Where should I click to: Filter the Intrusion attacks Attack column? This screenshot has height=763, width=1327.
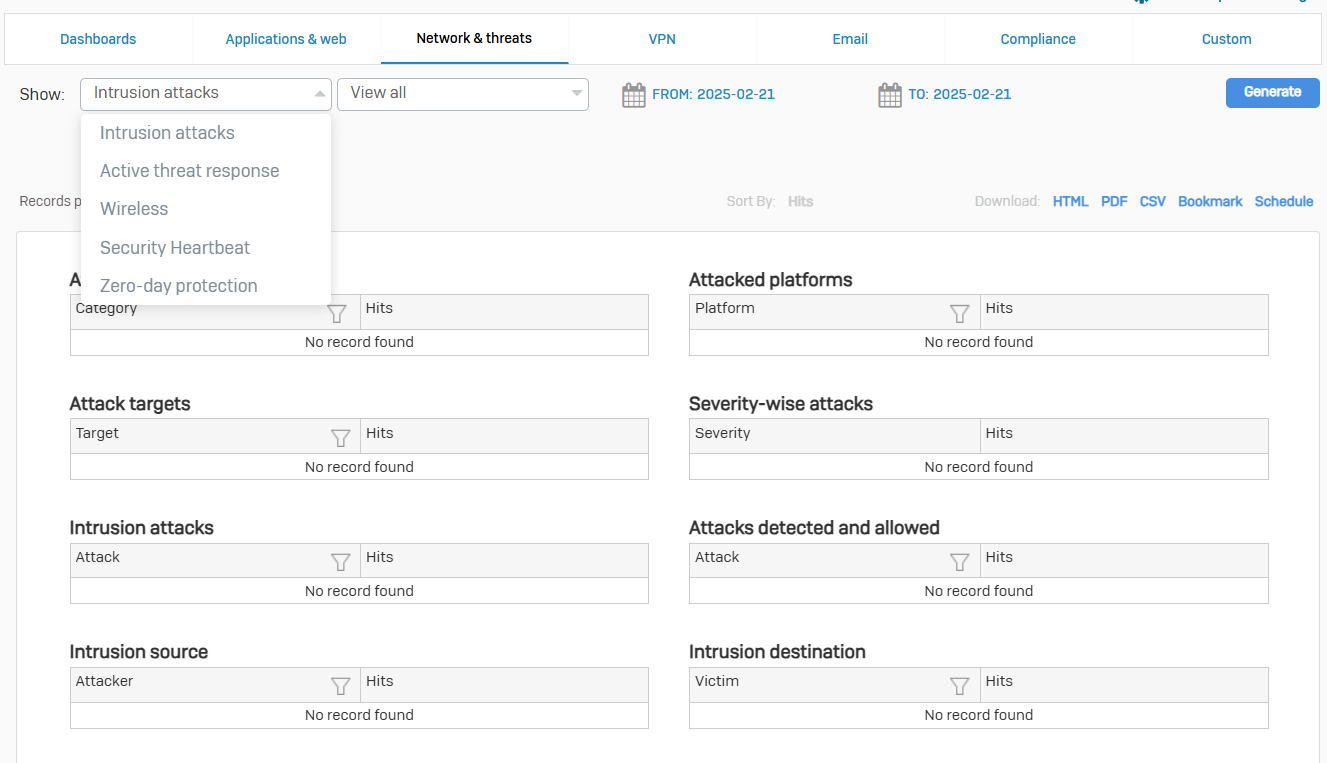pos(340,562)
